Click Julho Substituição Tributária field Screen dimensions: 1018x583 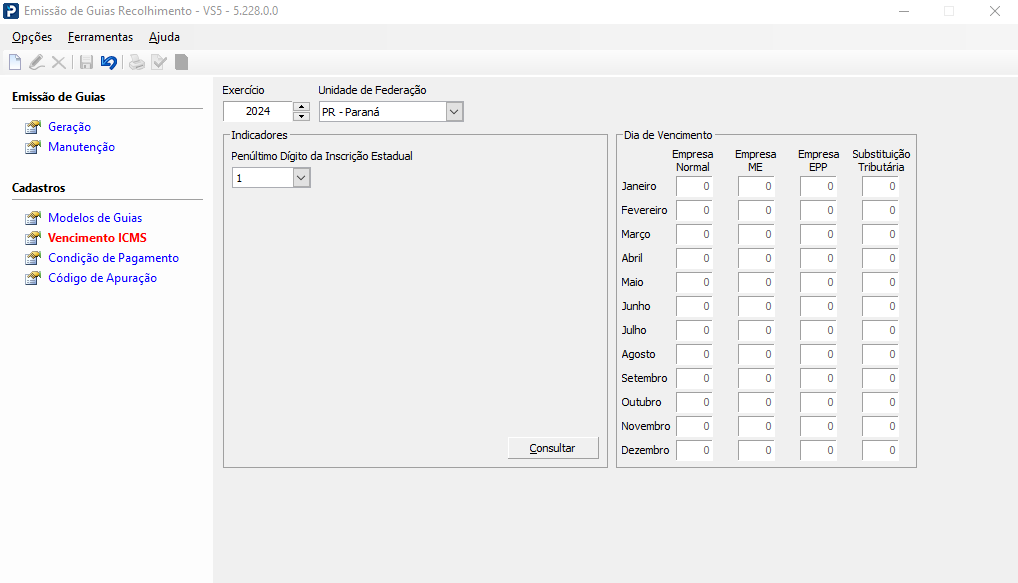[880, 330]
